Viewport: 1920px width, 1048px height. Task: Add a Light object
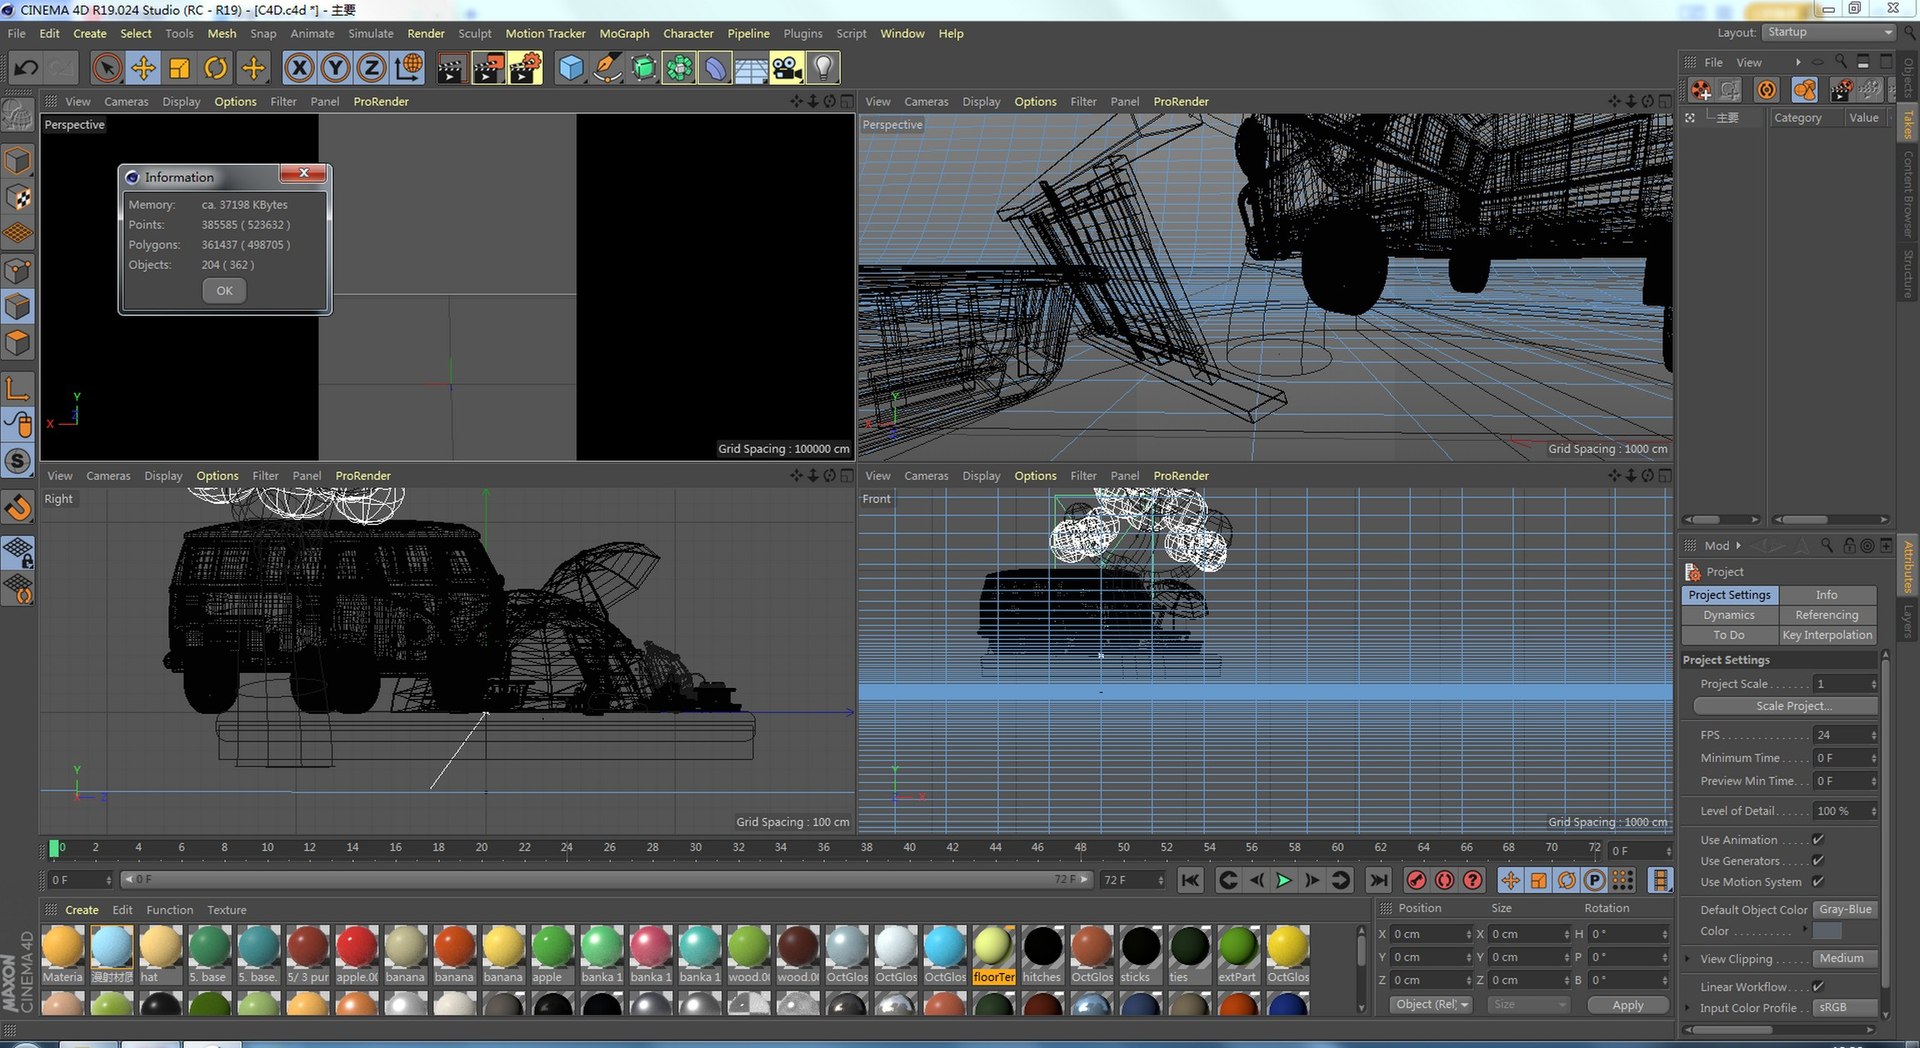click(x=823, y=68)
